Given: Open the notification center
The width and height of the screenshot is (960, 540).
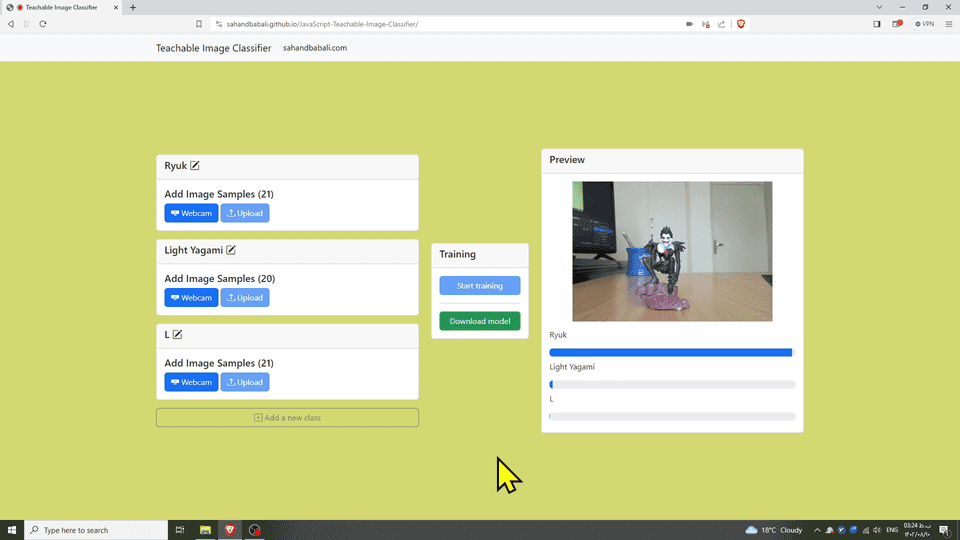Looking at the screenshot, I should pyautogui.click(x=945, y=530).
